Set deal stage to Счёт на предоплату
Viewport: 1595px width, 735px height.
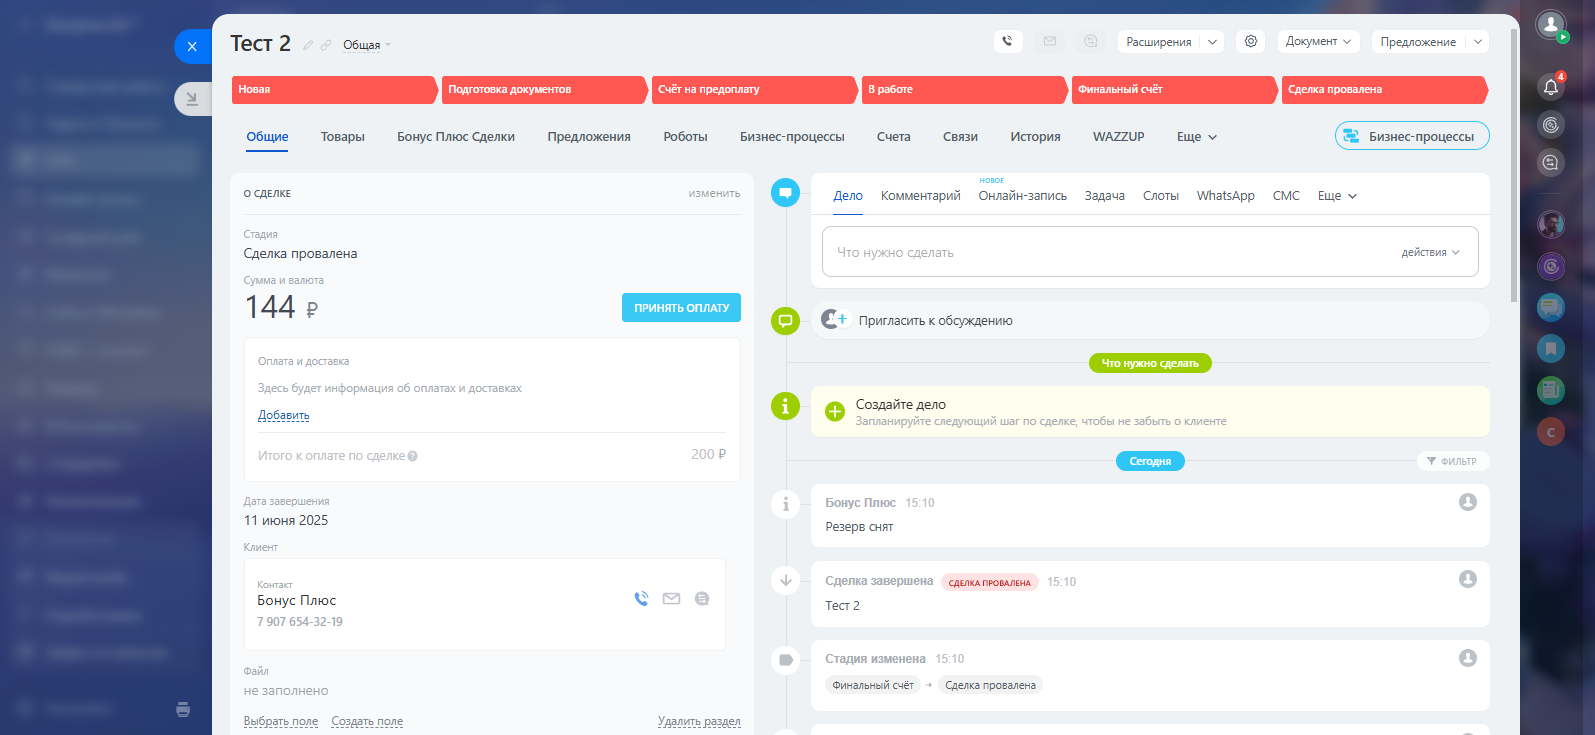755,90
